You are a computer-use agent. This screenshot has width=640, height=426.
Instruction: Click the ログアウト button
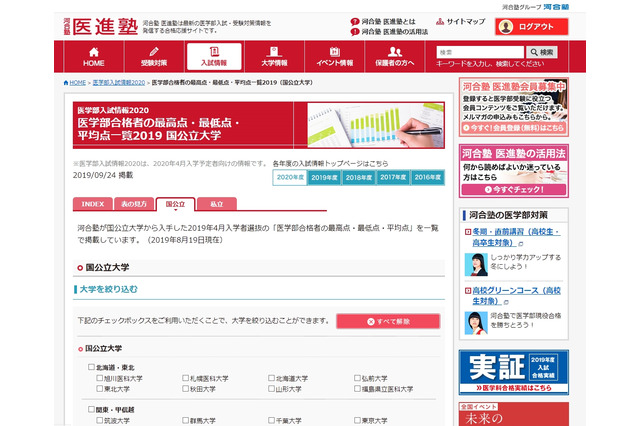531,27
